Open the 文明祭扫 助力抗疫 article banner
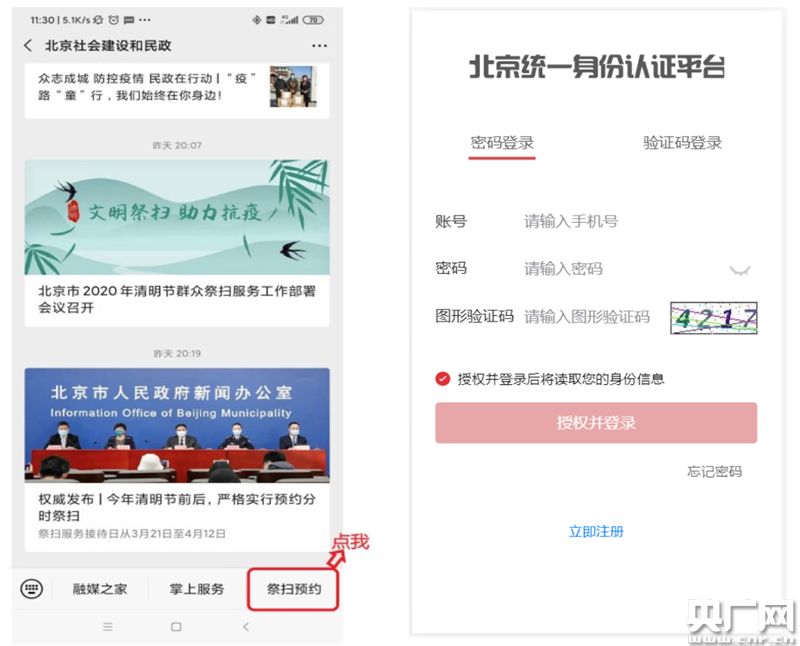This screenshot has width=800, height=646. point(177,218)
